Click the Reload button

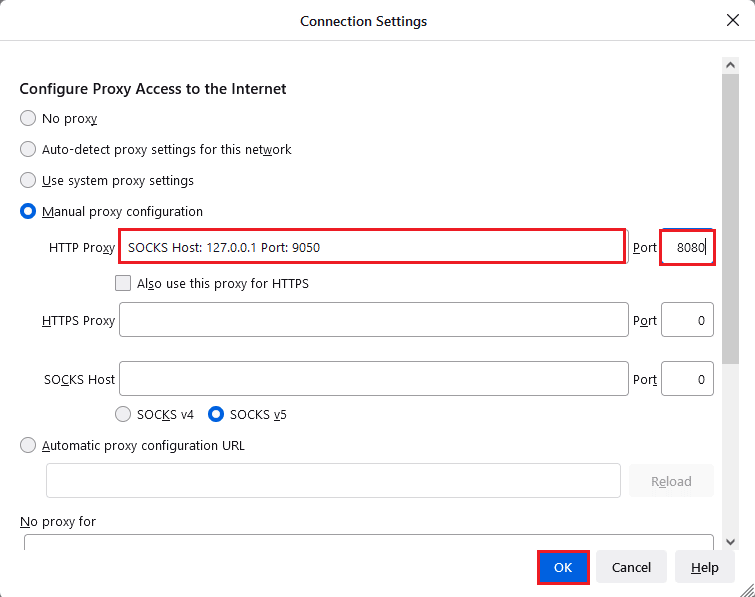tap(671, 481)
